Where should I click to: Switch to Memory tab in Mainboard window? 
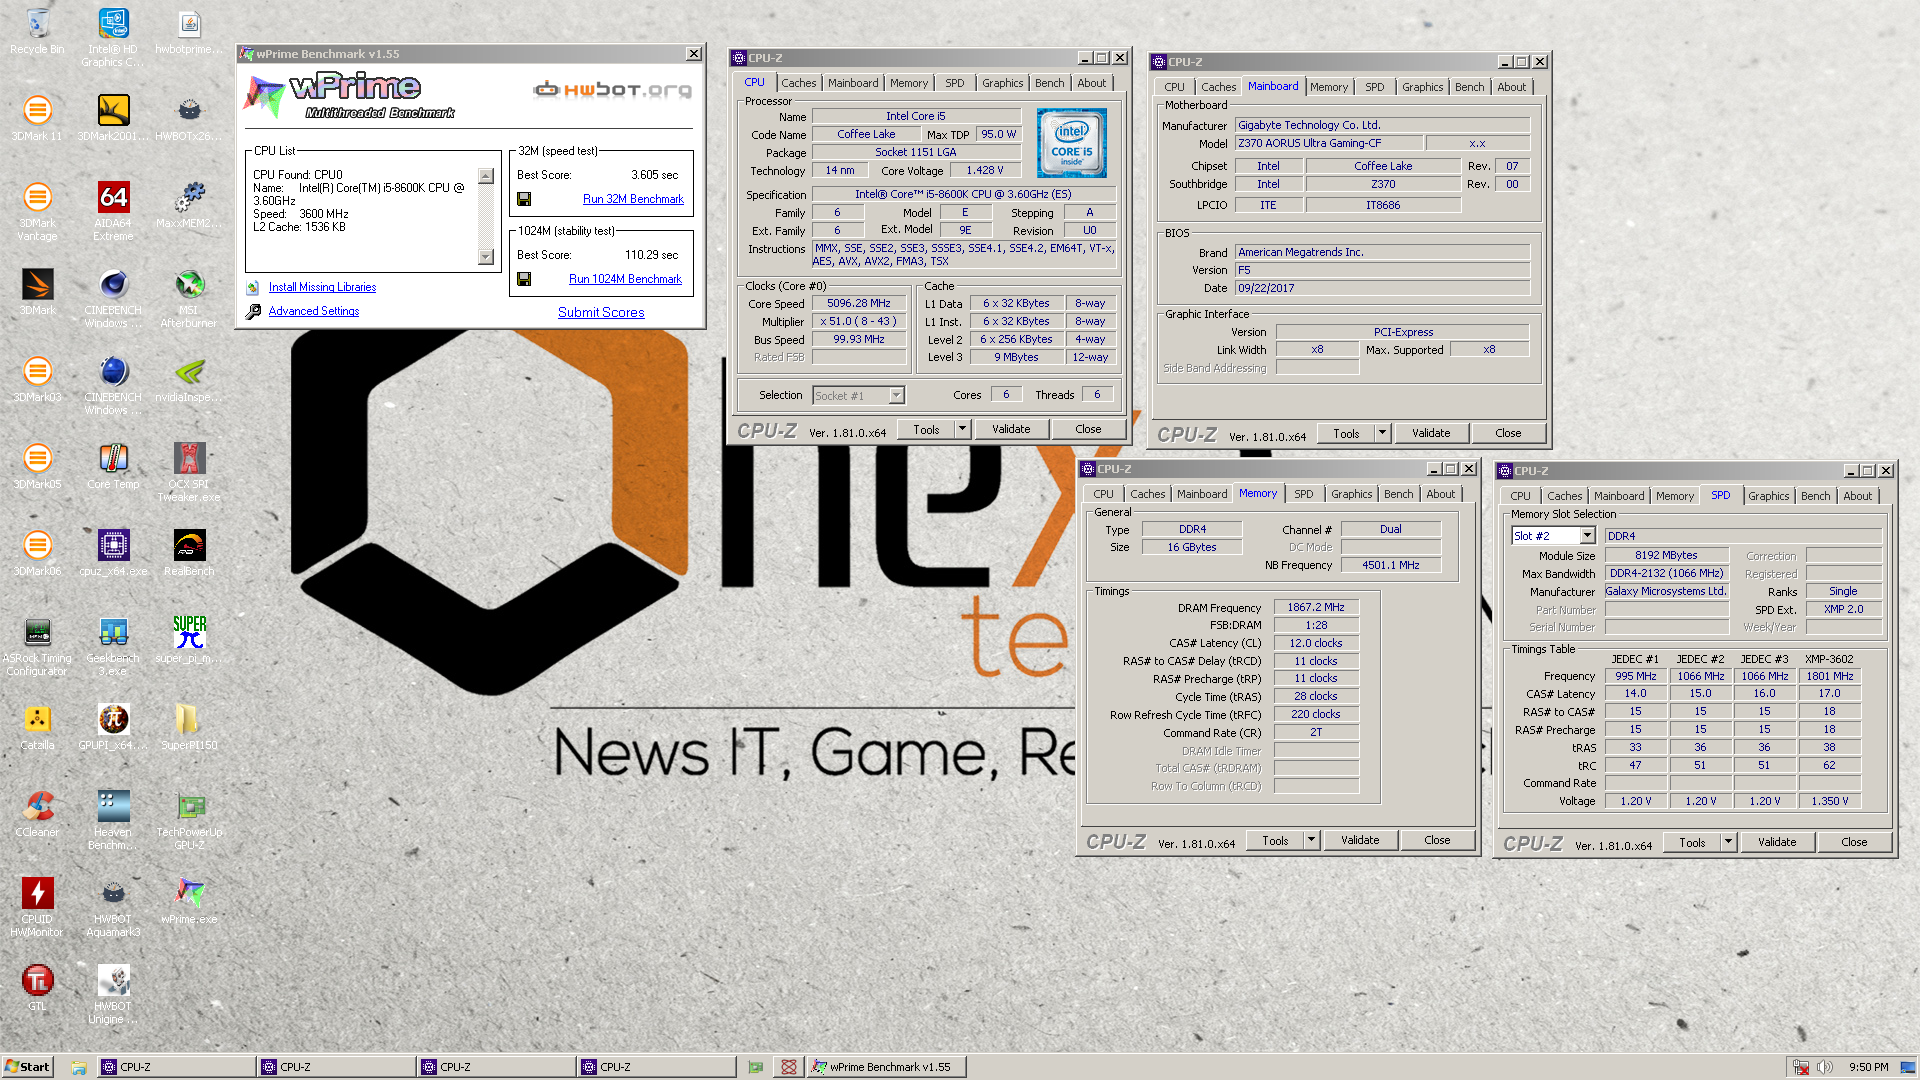tap(1329, 87)
